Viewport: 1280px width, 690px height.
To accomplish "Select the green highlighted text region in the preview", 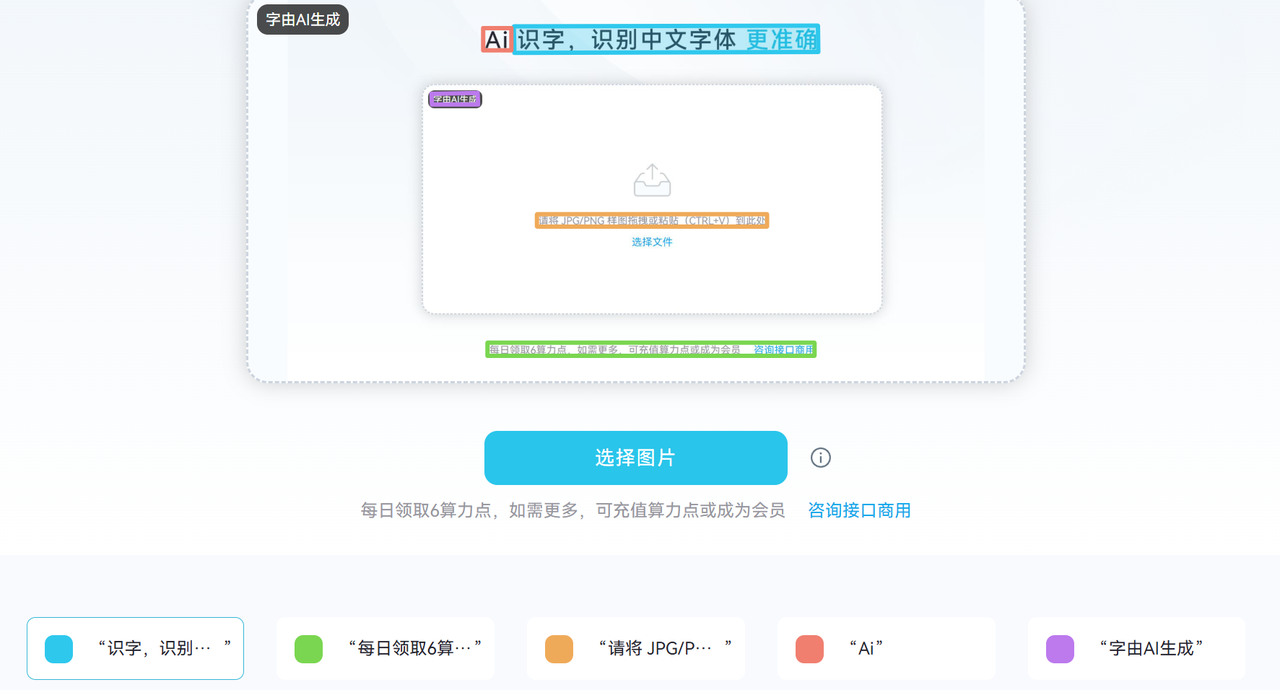I will tap(650, 349).
